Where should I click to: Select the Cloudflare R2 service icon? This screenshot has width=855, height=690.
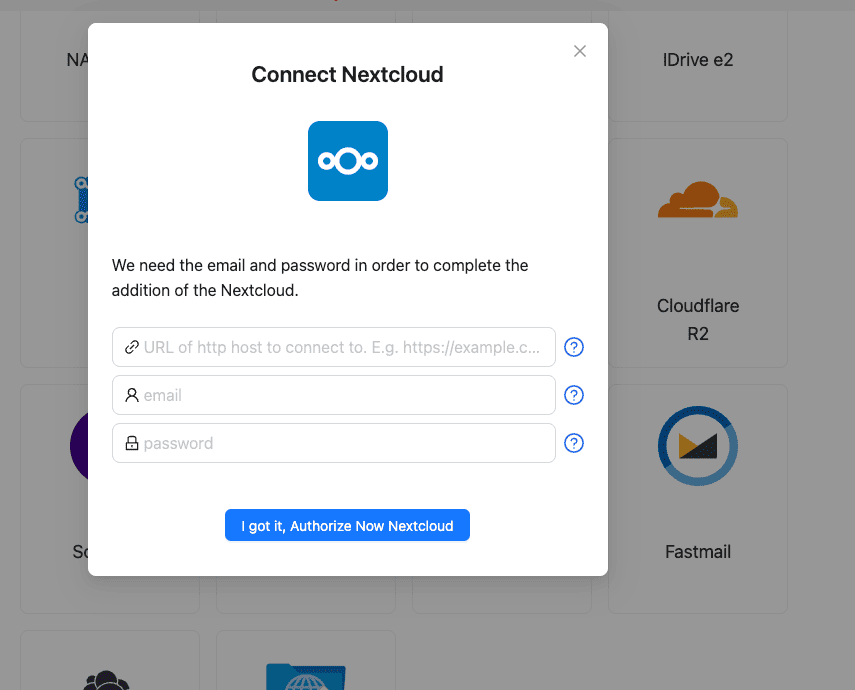tap(697, 199)
